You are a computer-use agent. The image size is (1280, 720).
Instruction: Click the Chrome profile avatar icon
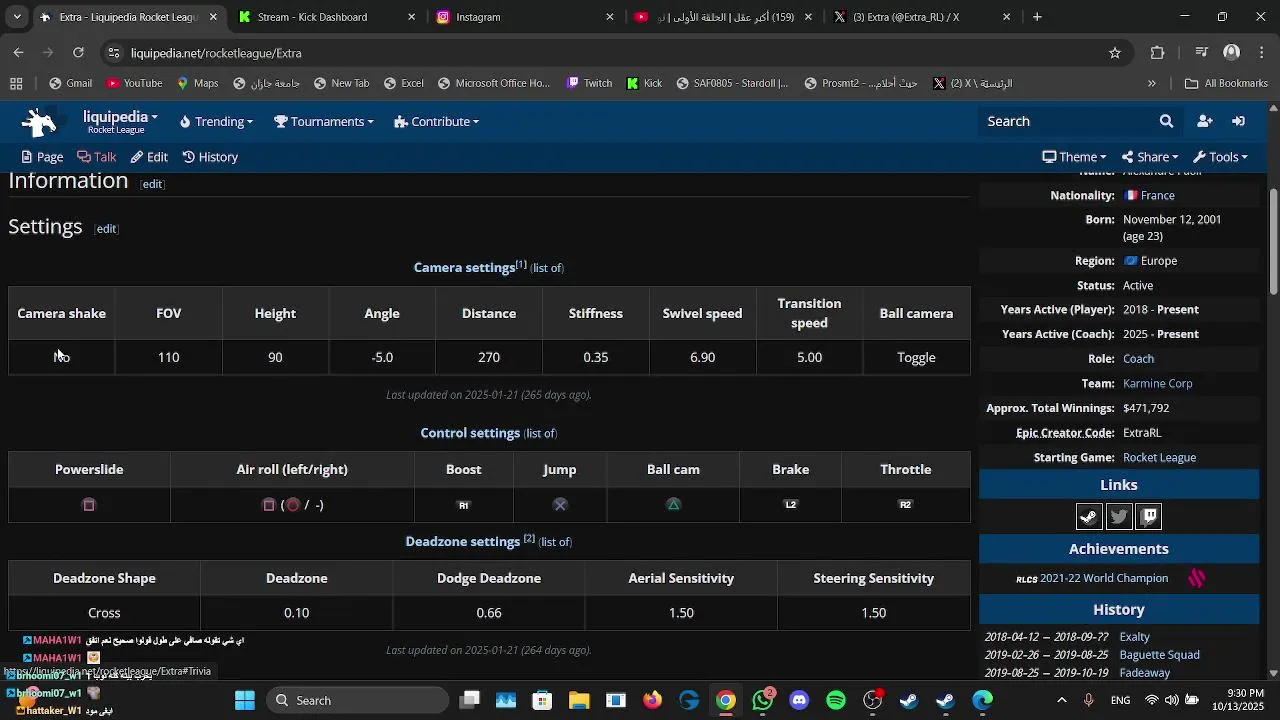click(1231, 53)
